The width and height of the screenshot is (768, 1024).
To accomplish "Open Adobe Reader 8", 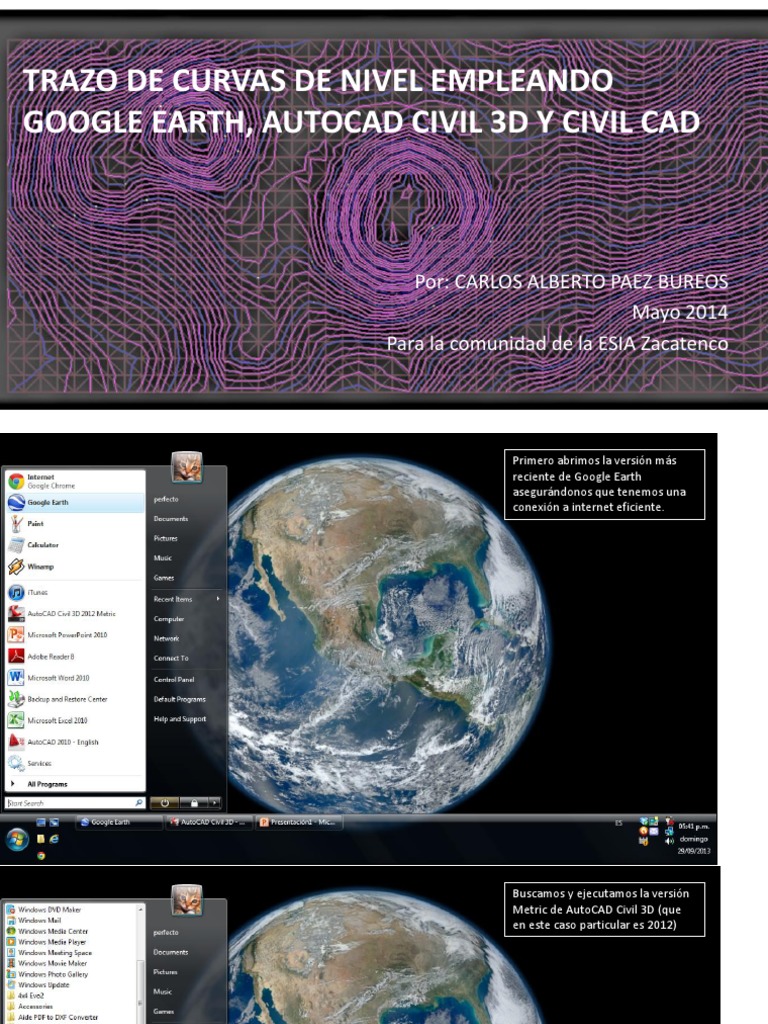I will (74, 656).
